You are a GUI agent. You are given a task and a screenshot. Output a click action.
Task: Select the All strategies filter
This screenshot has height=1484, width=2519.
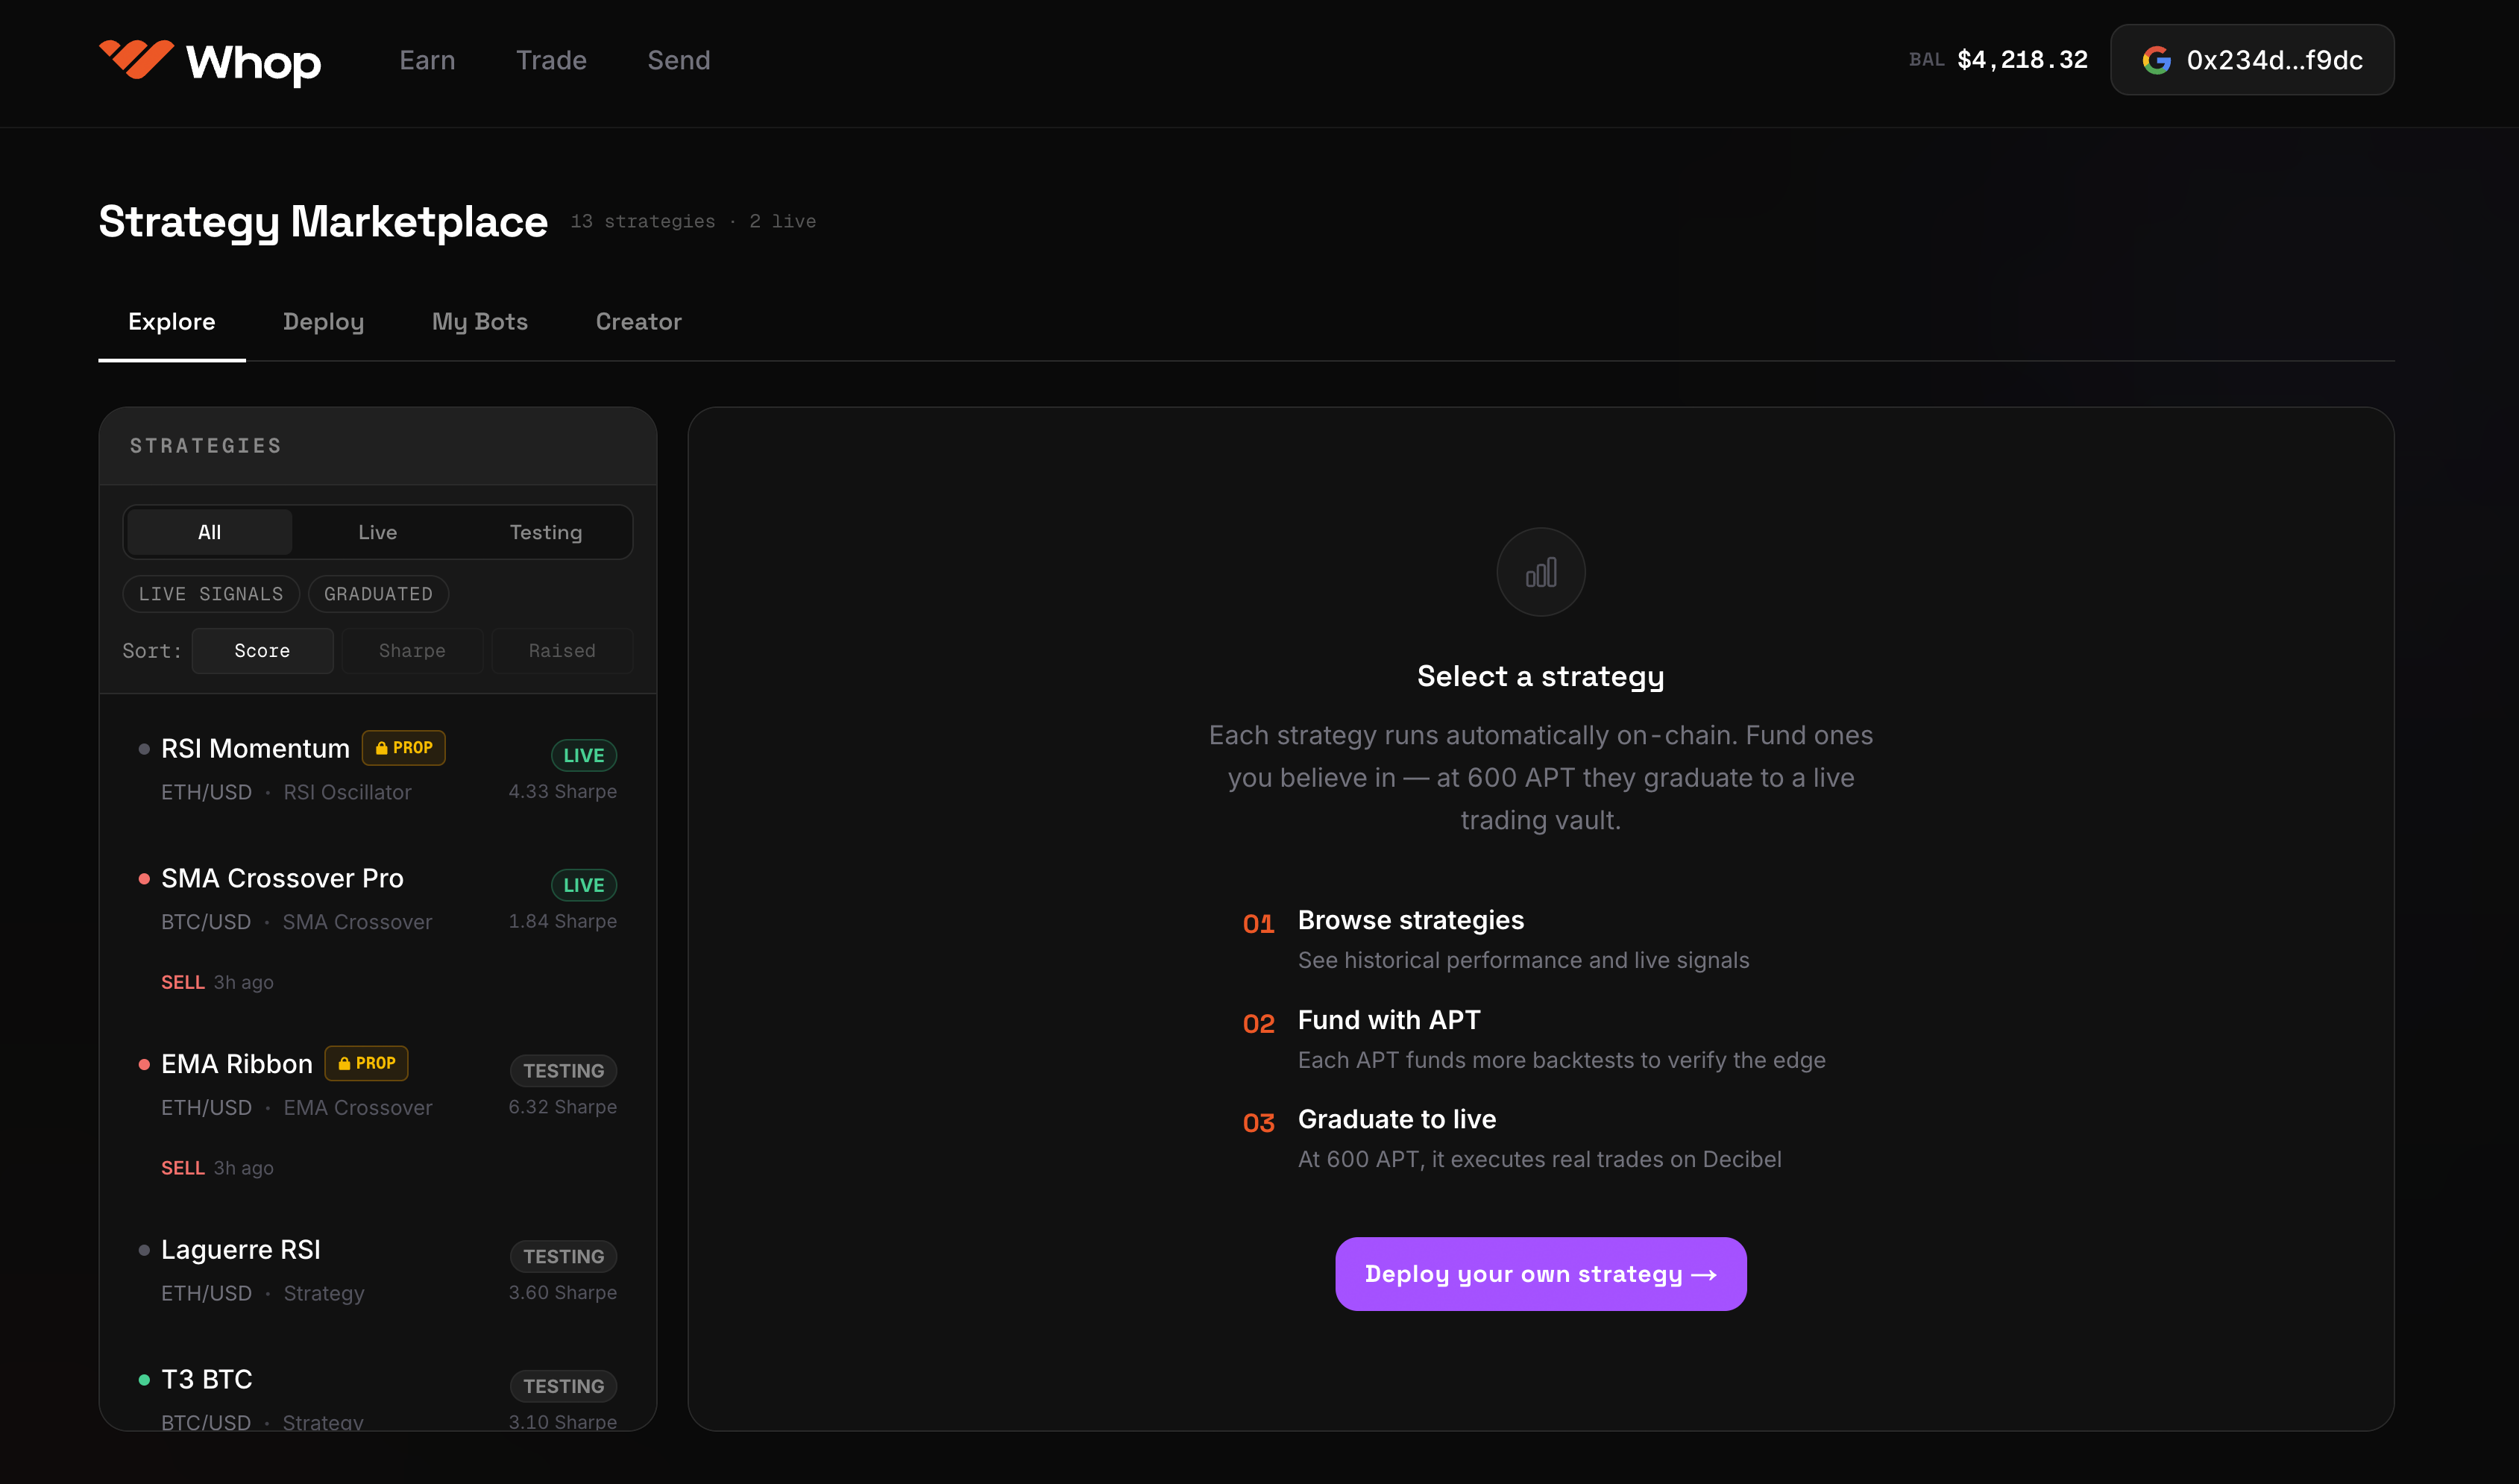click(210, 532)
